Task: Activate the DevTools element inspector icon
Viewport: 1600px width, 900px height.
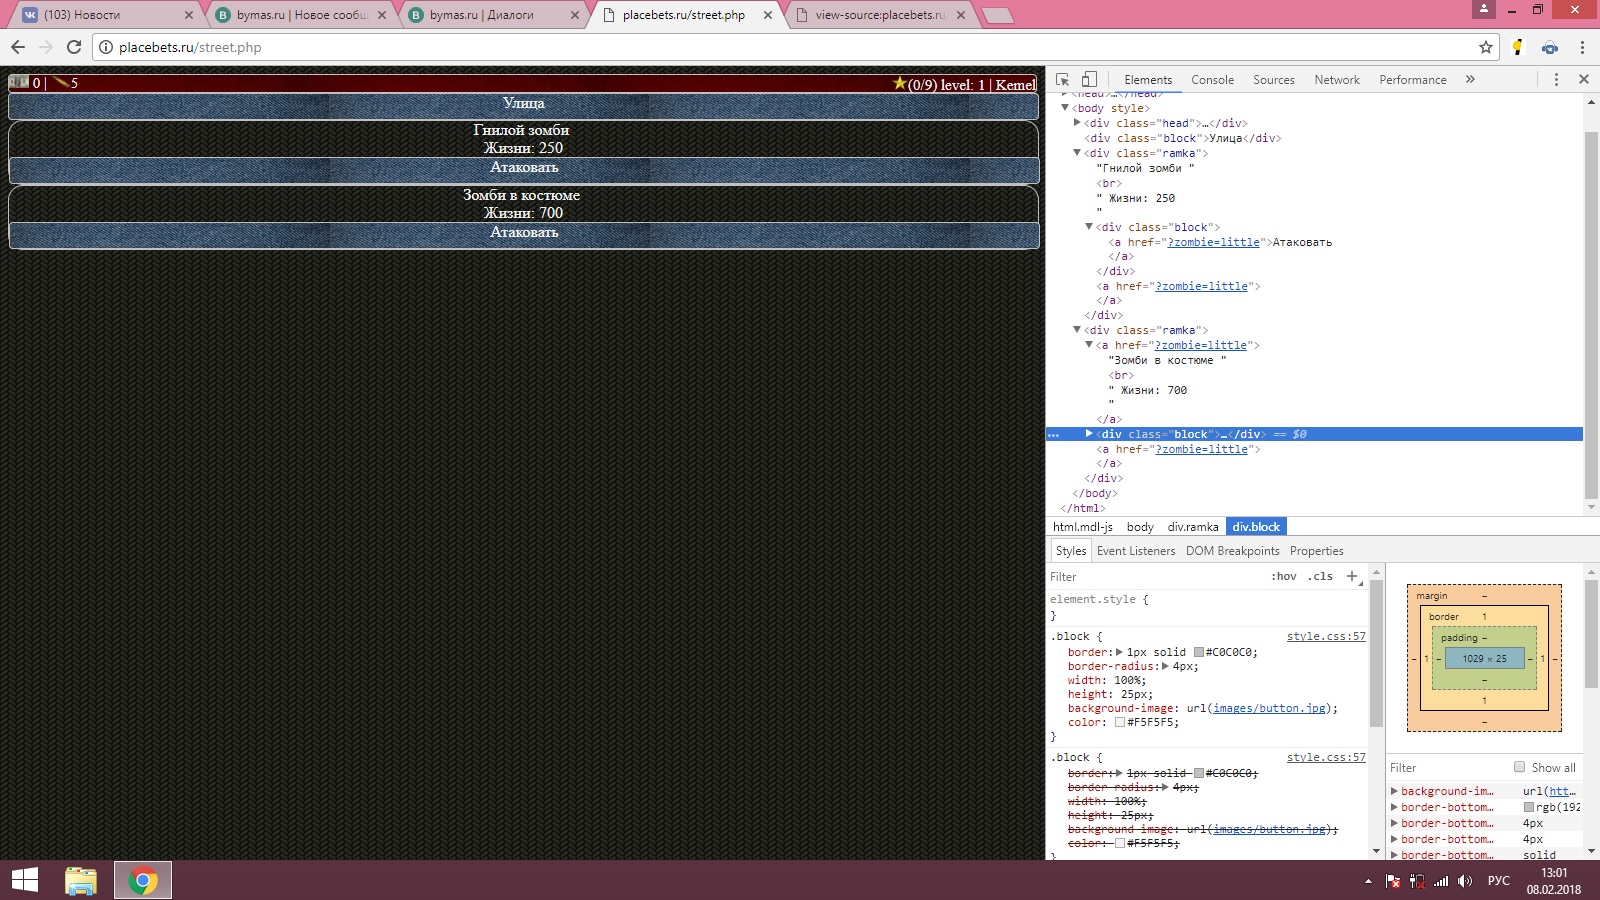Action: [1063, 79]
